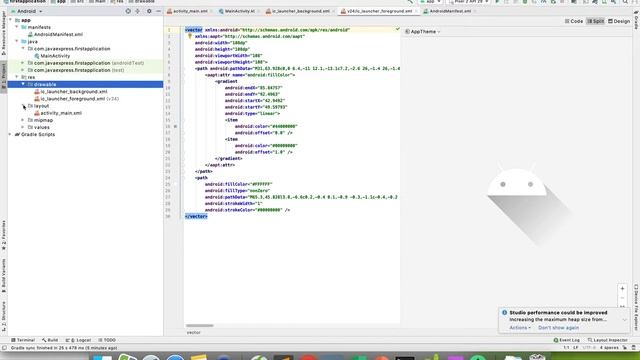Click the line separator LF indicator

[576, 348]
